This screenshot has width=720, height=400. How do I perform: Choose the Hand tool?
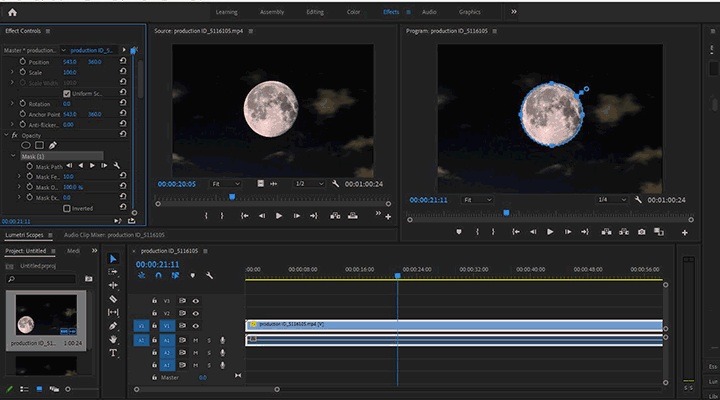click(113, 339)
